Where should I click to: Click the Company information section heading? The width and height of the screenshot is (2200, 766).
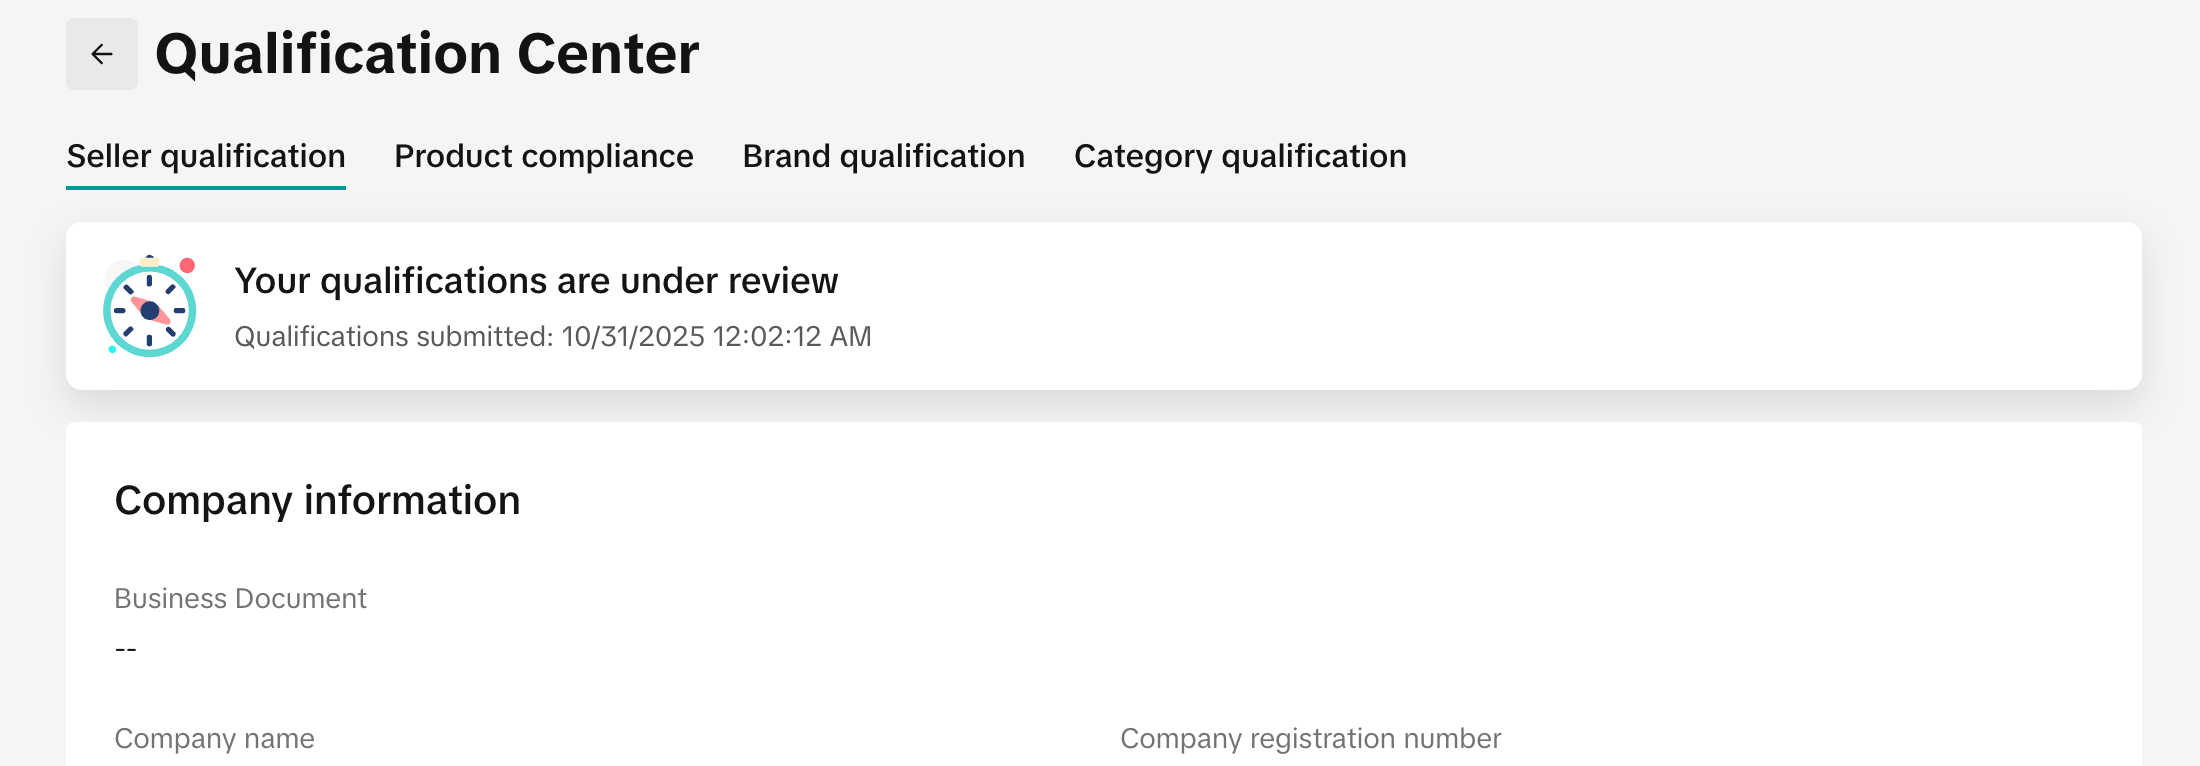(x=317, y=500)
